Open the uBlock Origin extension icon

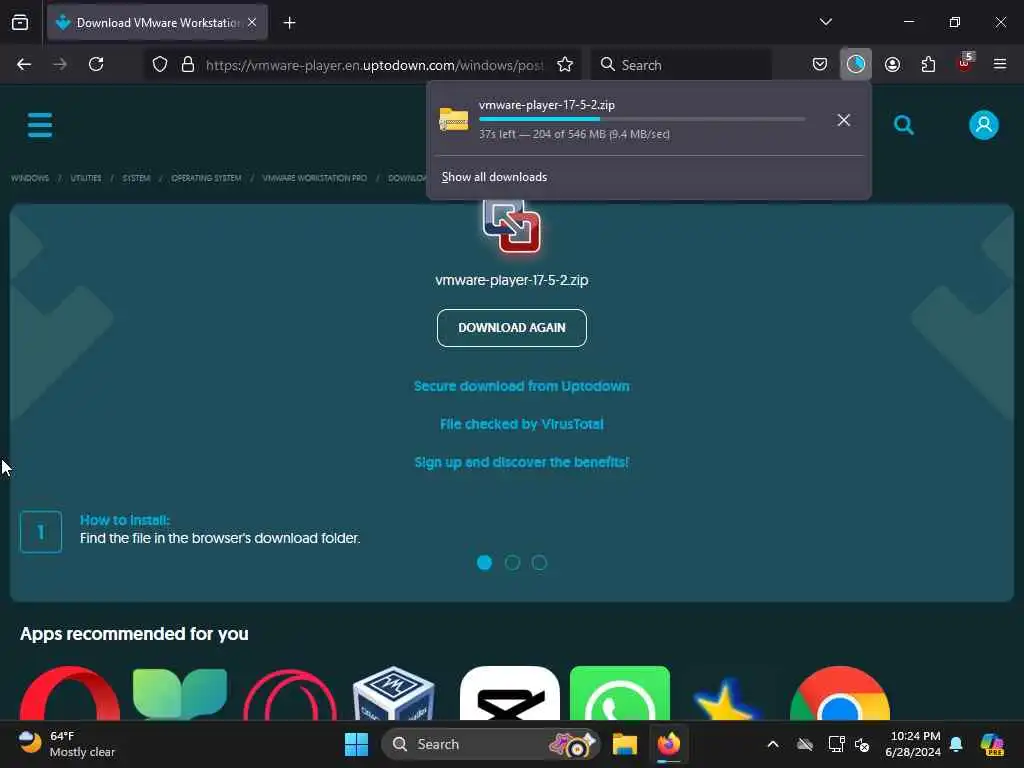[x=965, y=63]
